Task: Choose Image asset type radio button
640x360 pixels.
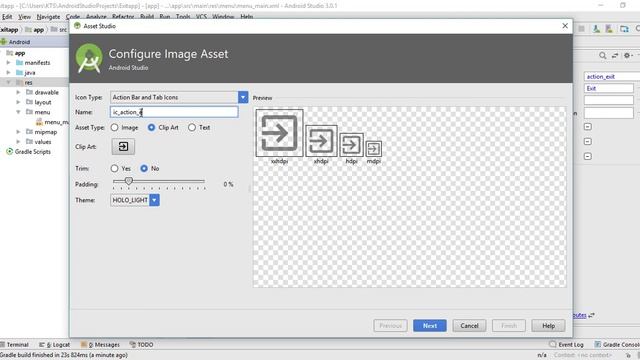Action: (115, 127)
